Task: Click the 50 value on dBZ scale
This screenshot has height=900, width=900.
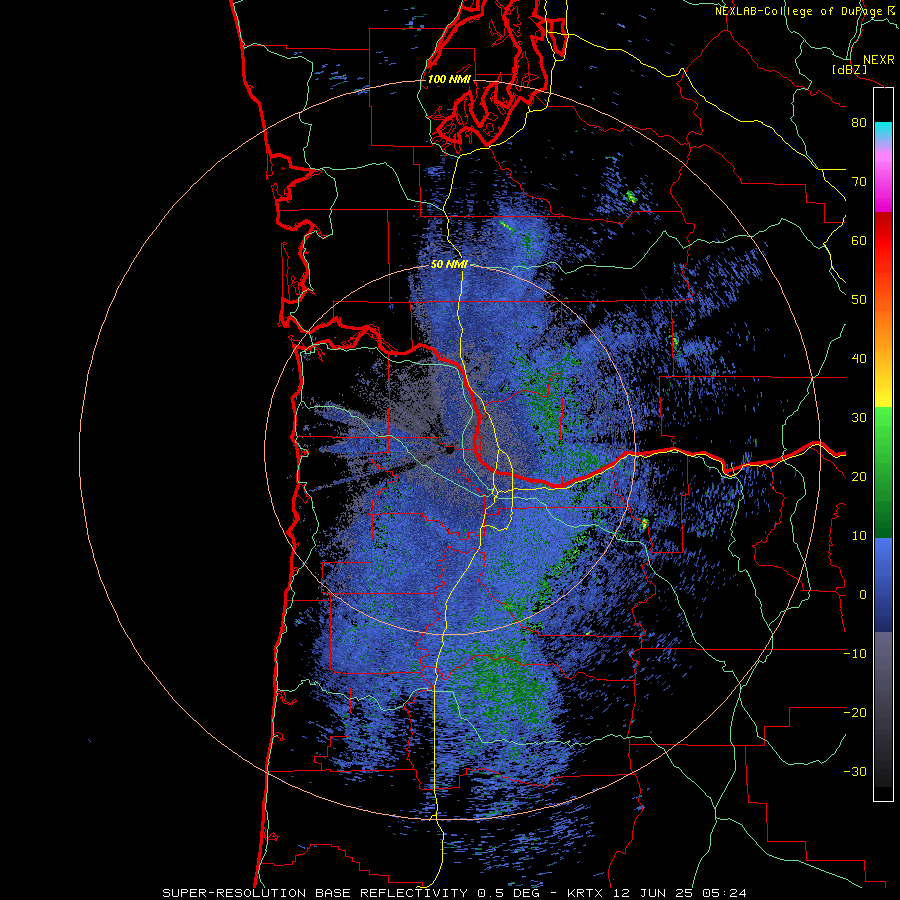Action: coord(859,300)
